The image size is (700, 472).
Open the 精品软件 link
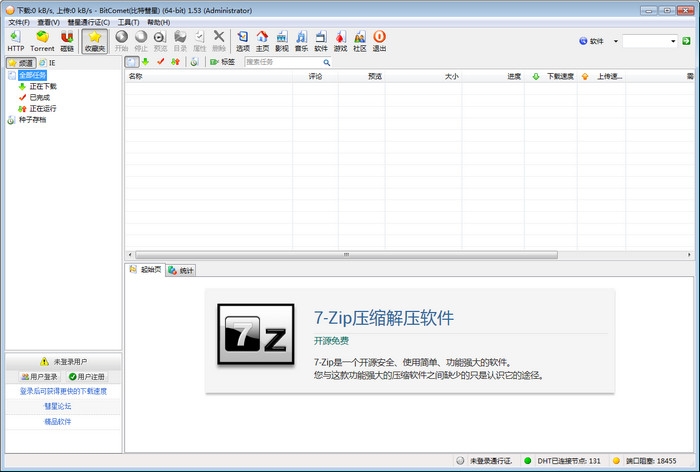(x=58, y=422)
